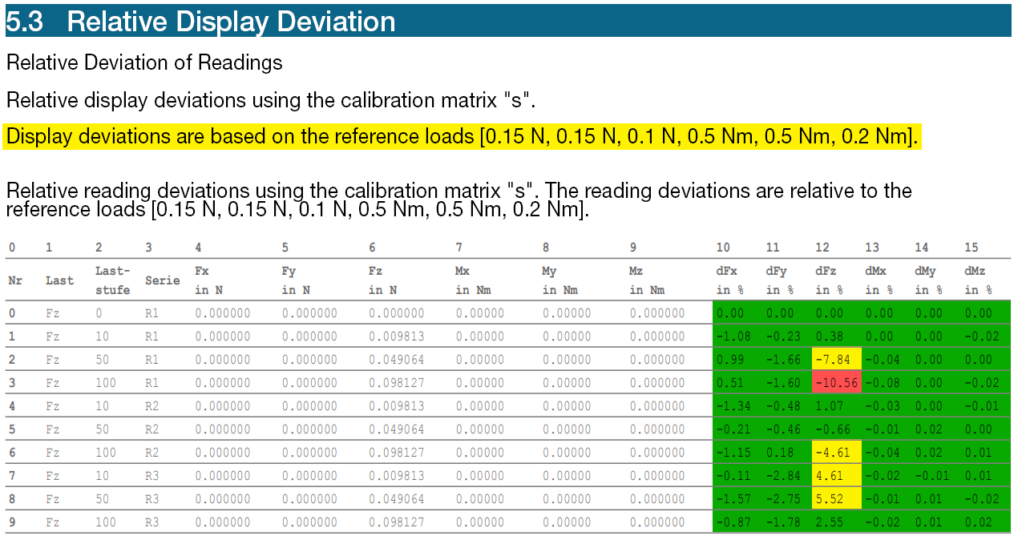Click the "Mx in Nm" column header
1030x540 pixels.
(x=473, y=281)
